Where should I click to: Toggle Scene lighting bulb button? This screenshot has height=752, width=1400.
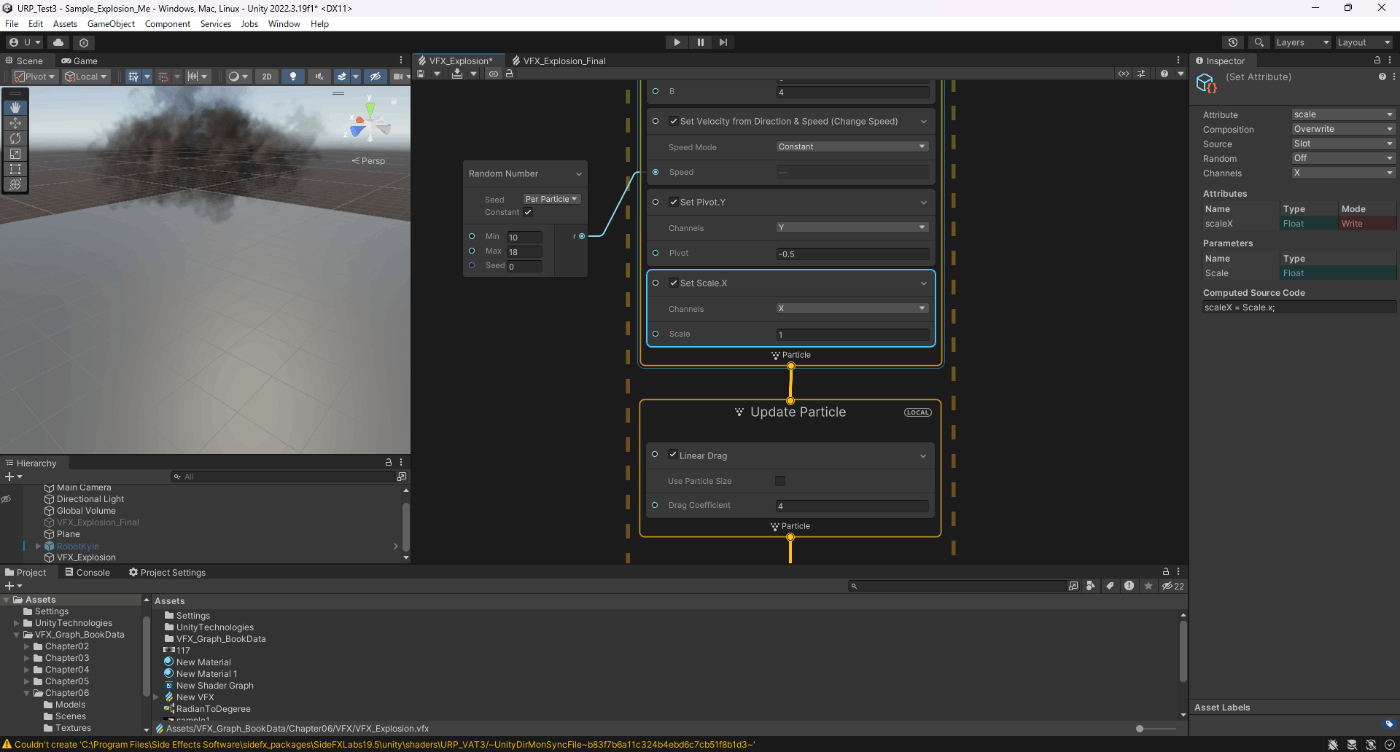[292, 76]
